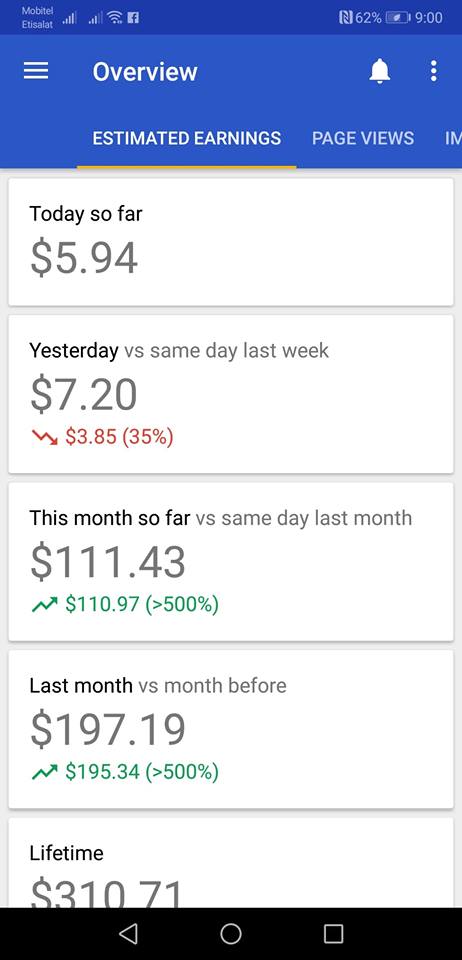The height and width of the screenshot is (960, 462).
Task: Open the partially visible tab after Page Views
Action: point(453,138)
